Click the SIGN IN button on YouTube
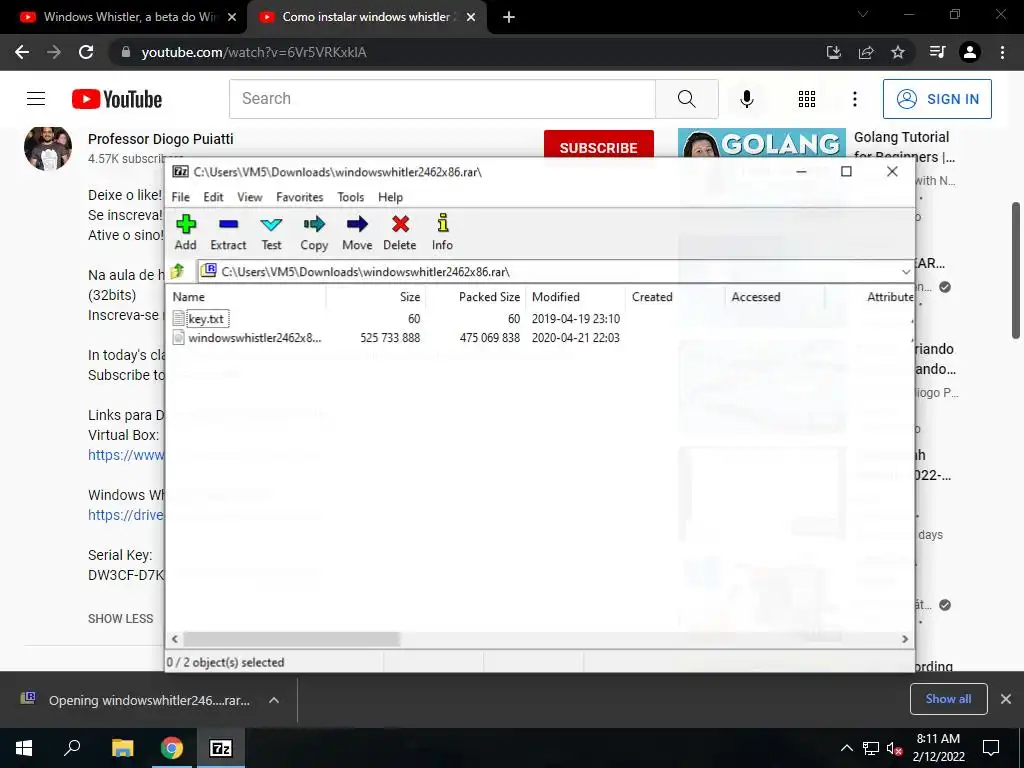Image resolution: width=1024 pixels, height=768 pixels. [937, 99]
